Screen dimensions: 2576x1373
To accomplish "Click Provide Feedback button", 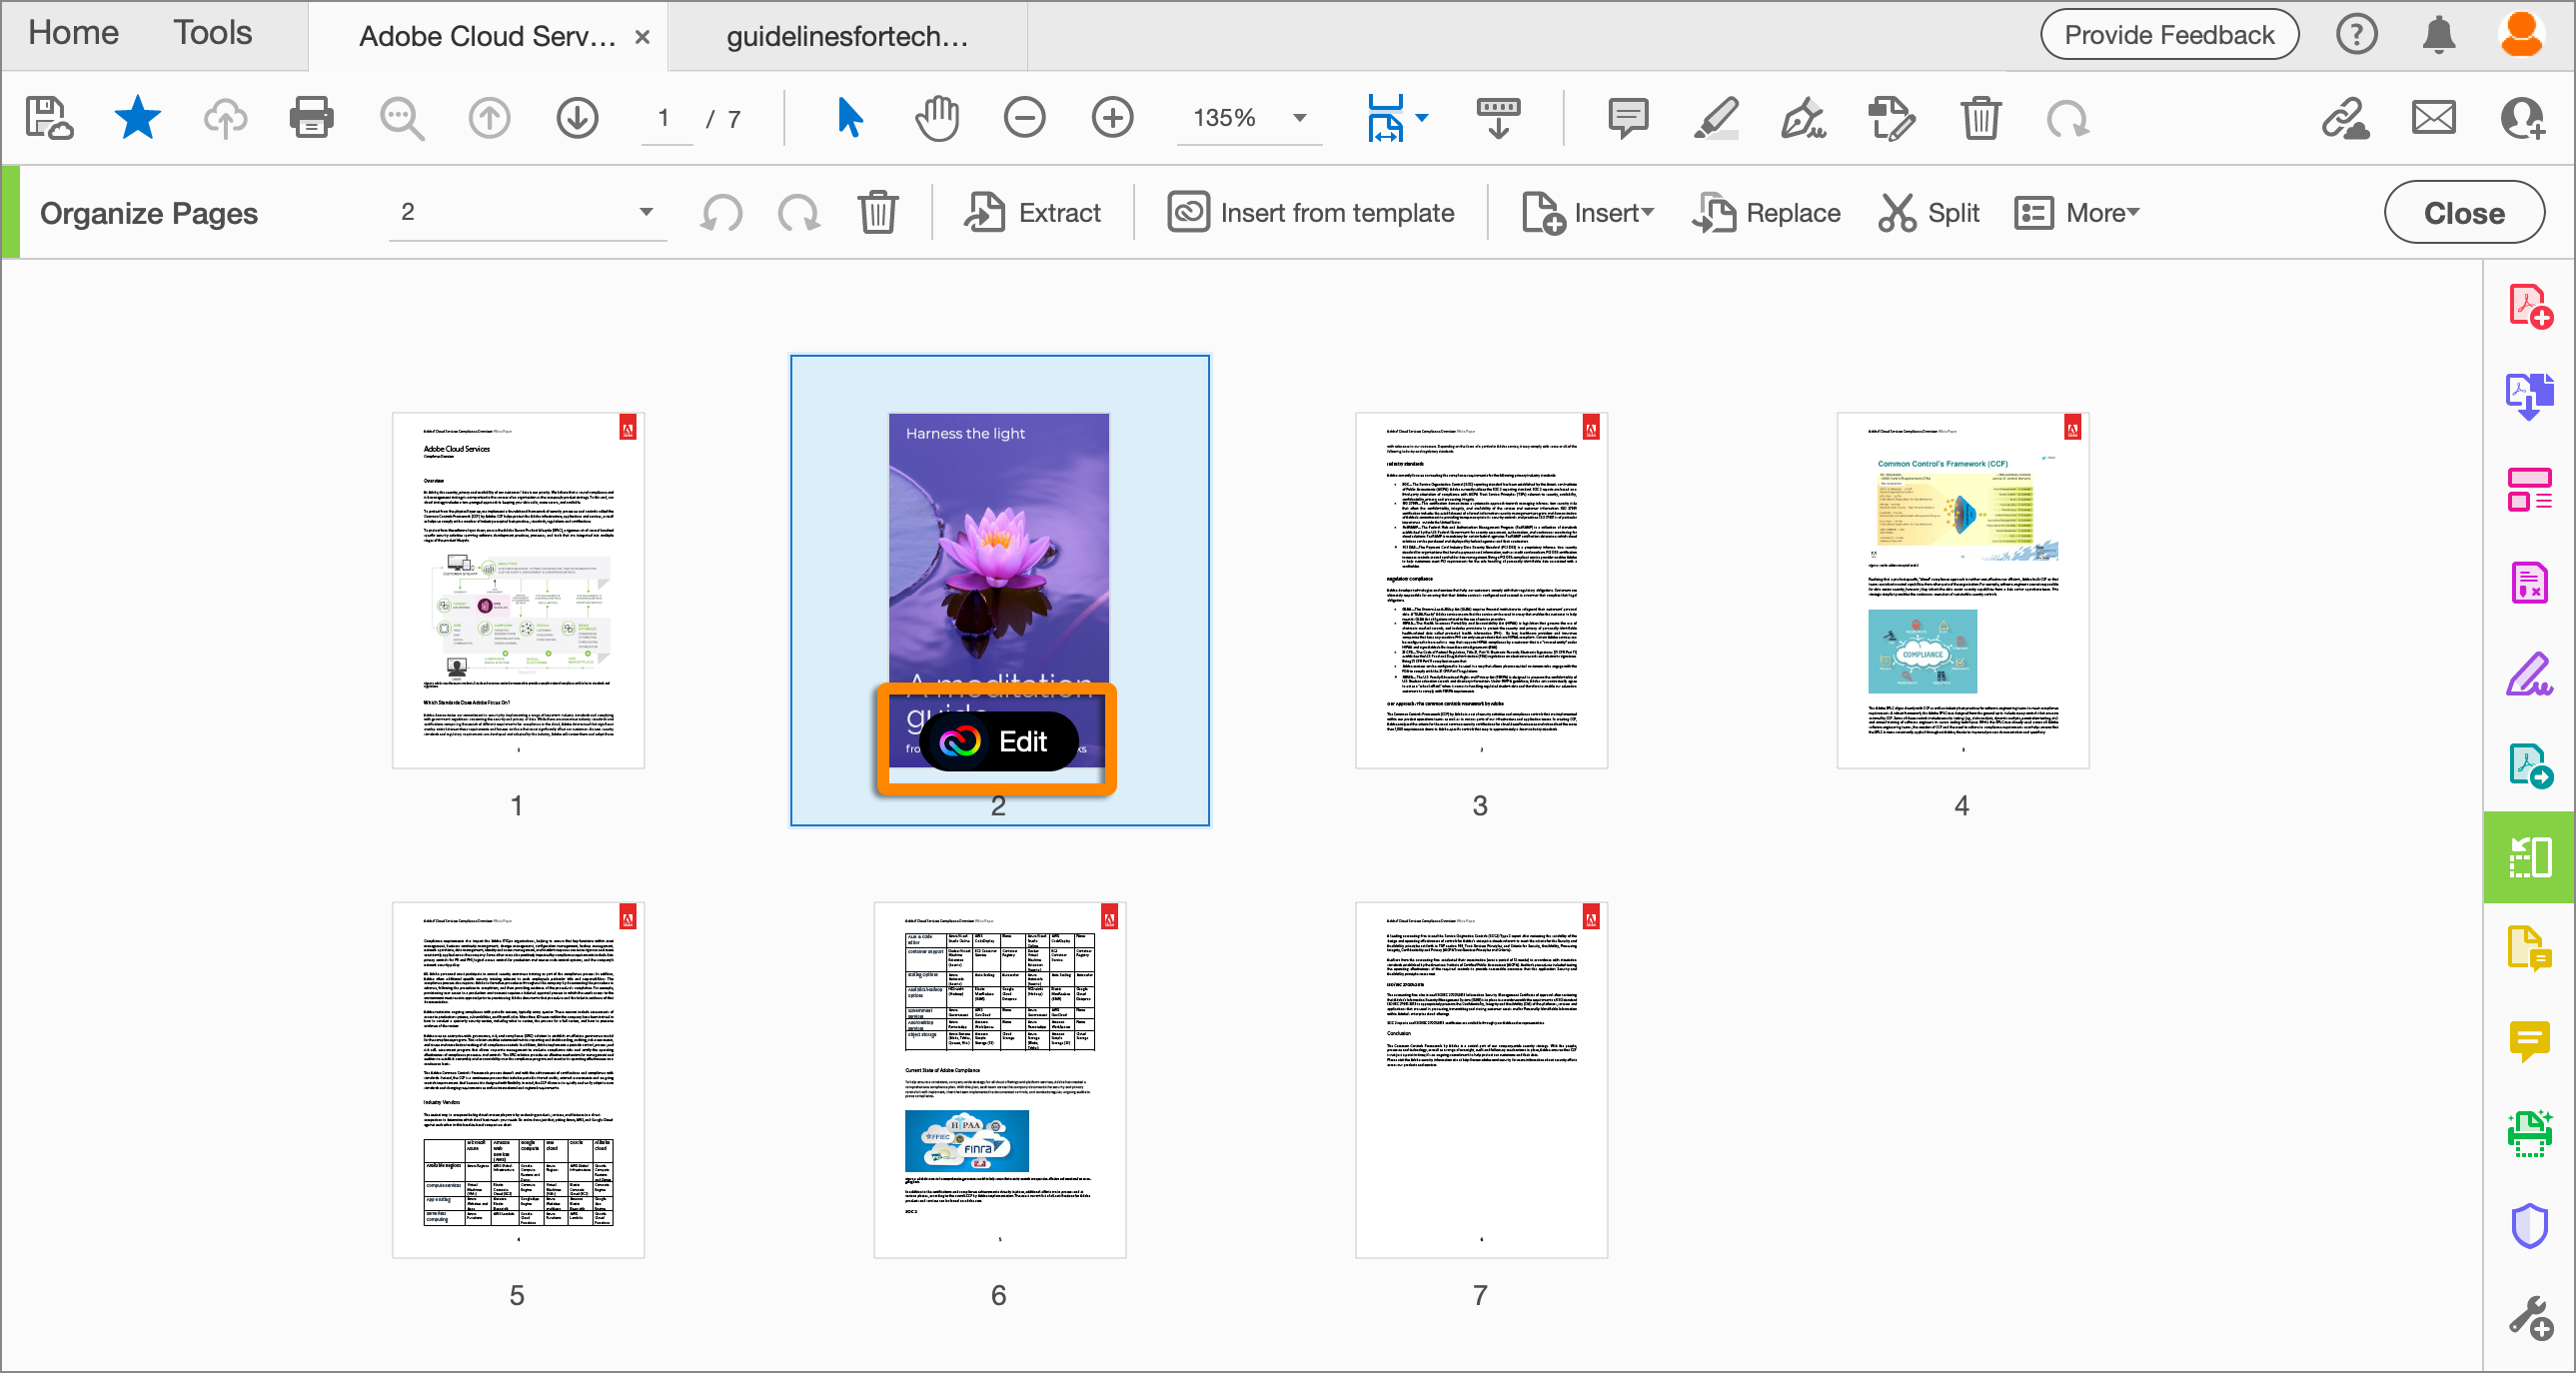I will pyautogui.click(x=2168, y=35).
